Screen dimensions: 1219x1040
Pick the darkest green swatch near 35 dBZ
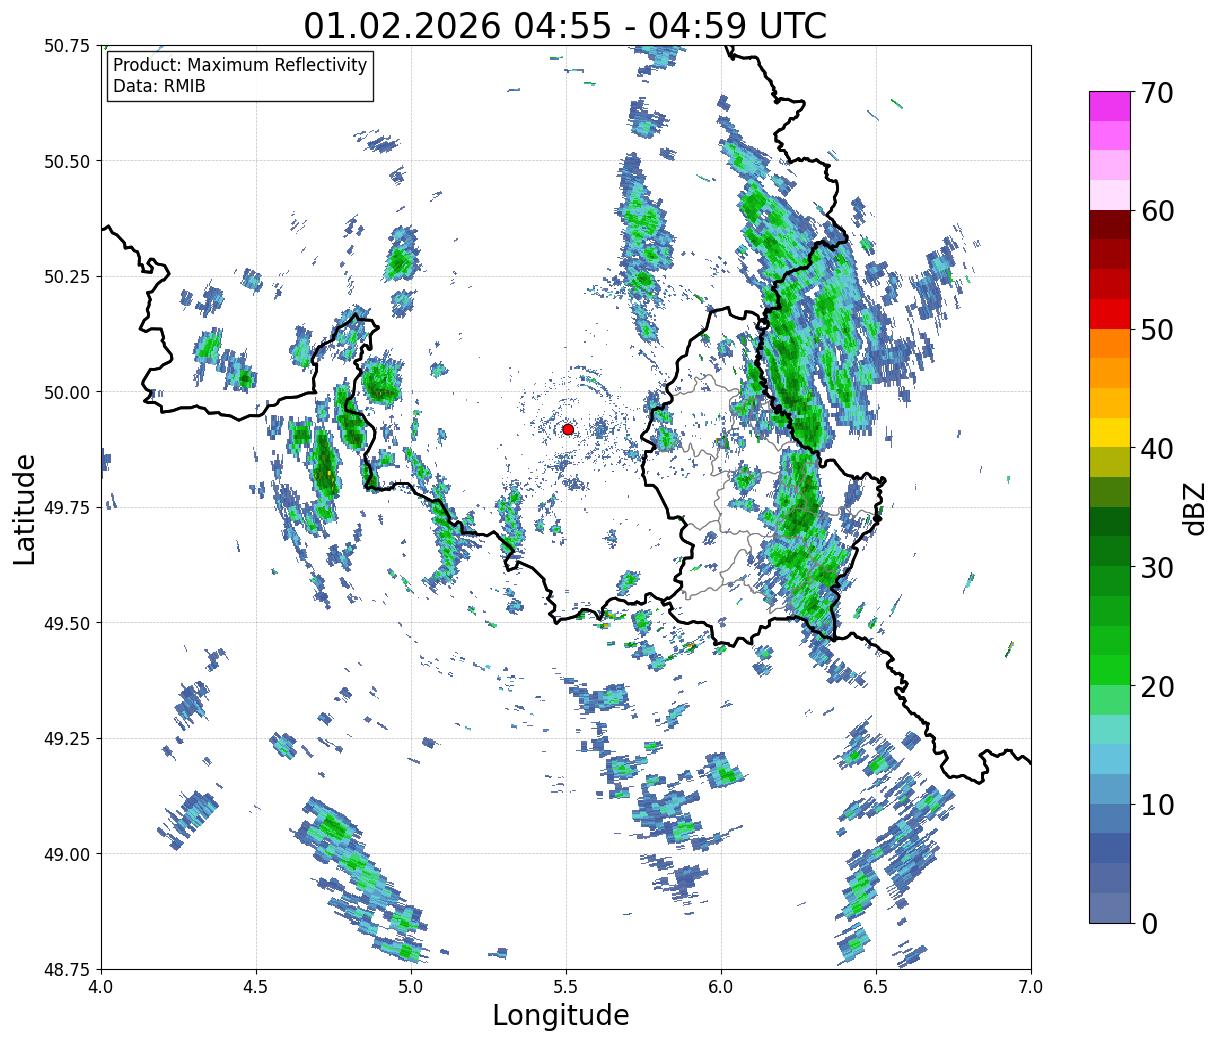(x=1110, y=522)
